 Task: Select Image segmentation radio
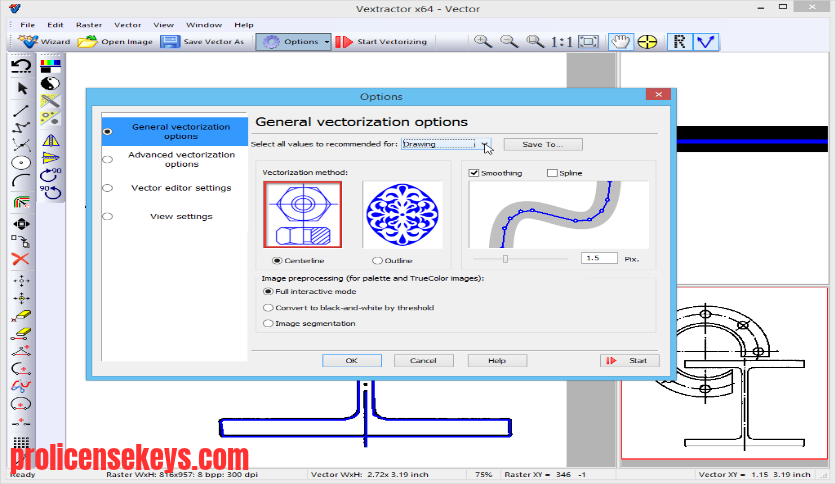tap(268, 324)
